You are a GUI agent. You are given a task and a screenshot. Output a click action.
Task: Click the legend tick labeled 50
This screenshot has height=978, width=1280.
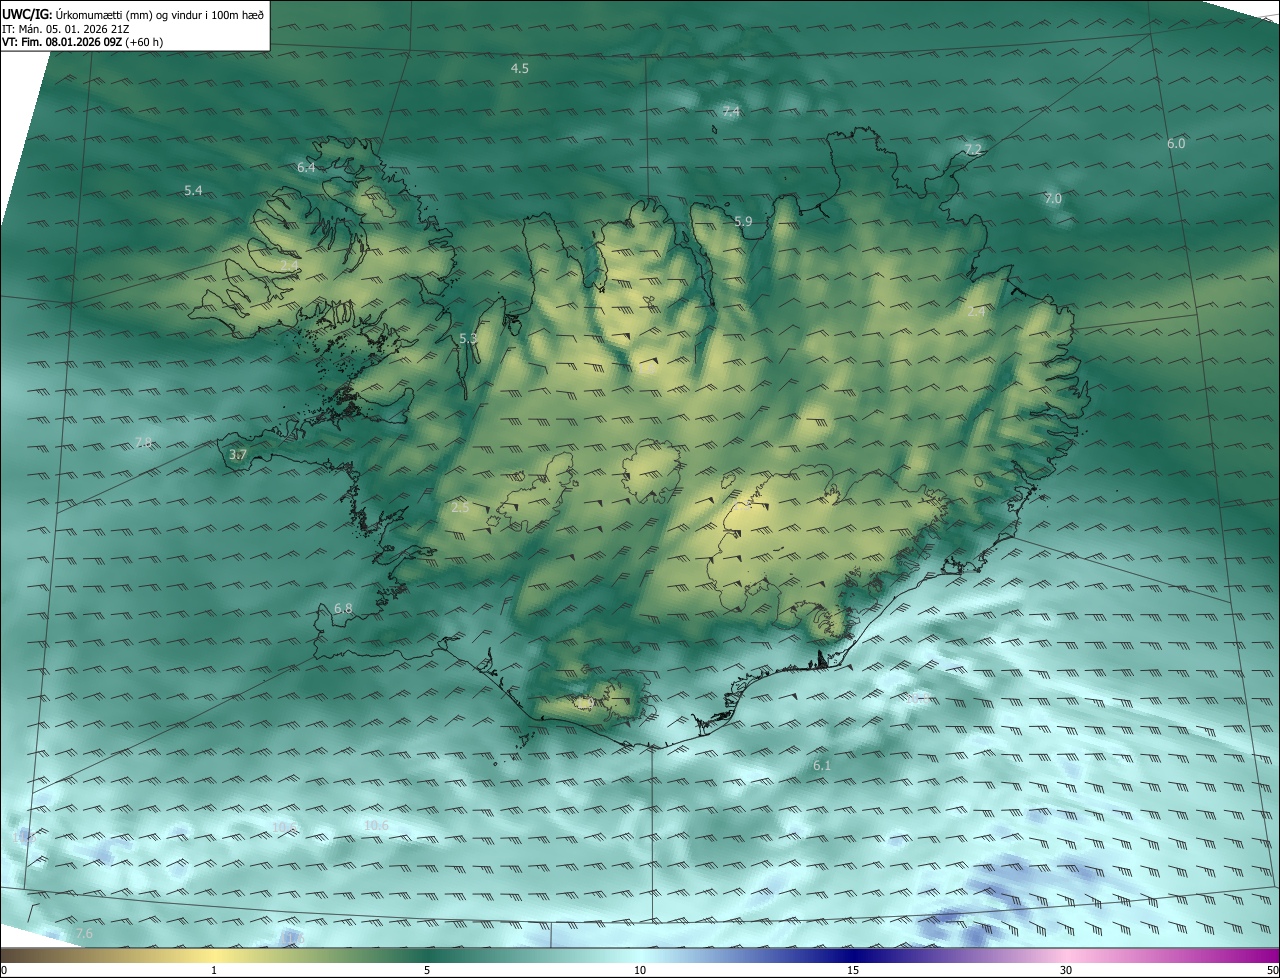click(x=1272, y=970)
